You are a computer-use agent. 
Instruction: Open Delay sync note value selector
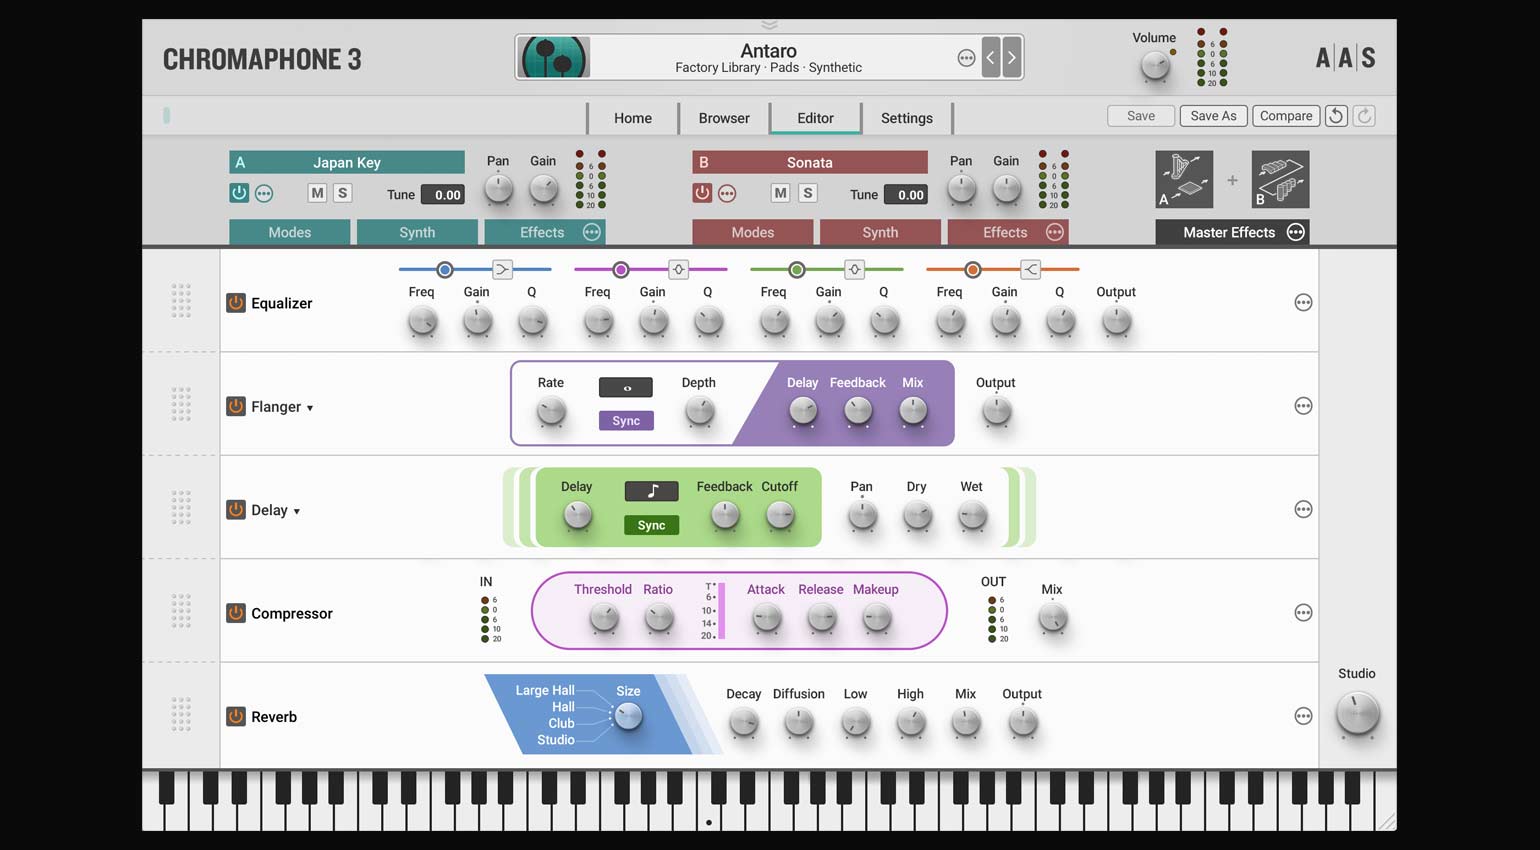(651, 491)
